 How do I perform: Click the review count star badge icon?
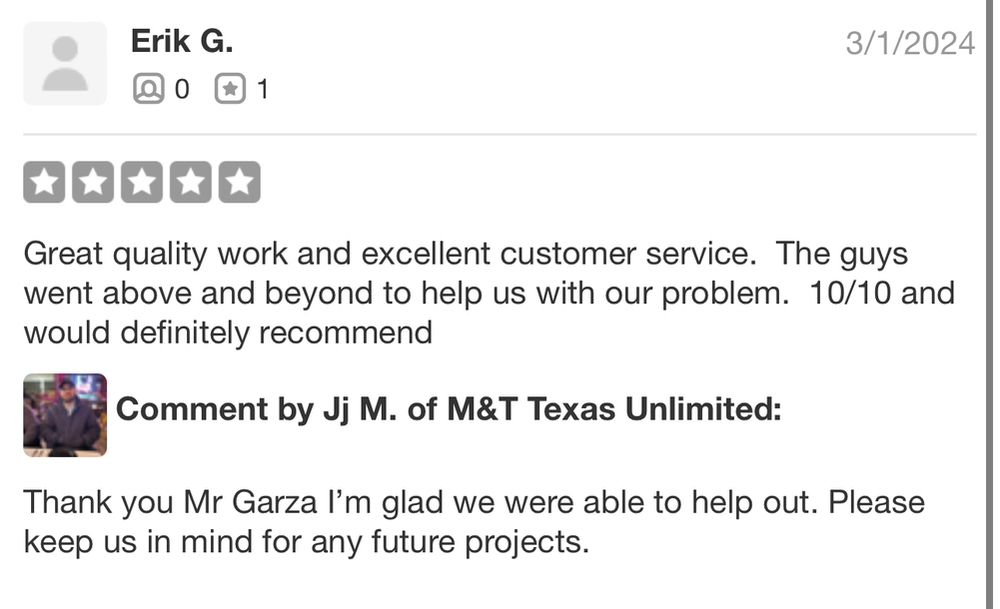point(232,88)
